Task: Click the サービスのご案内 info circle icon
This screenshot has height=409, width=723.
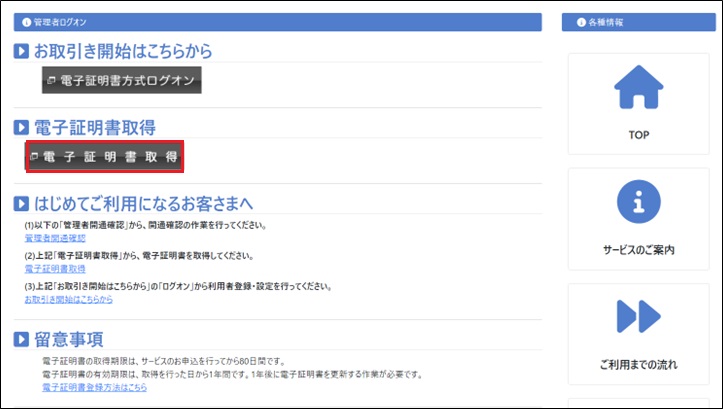Action: click(x=638, y=203)
